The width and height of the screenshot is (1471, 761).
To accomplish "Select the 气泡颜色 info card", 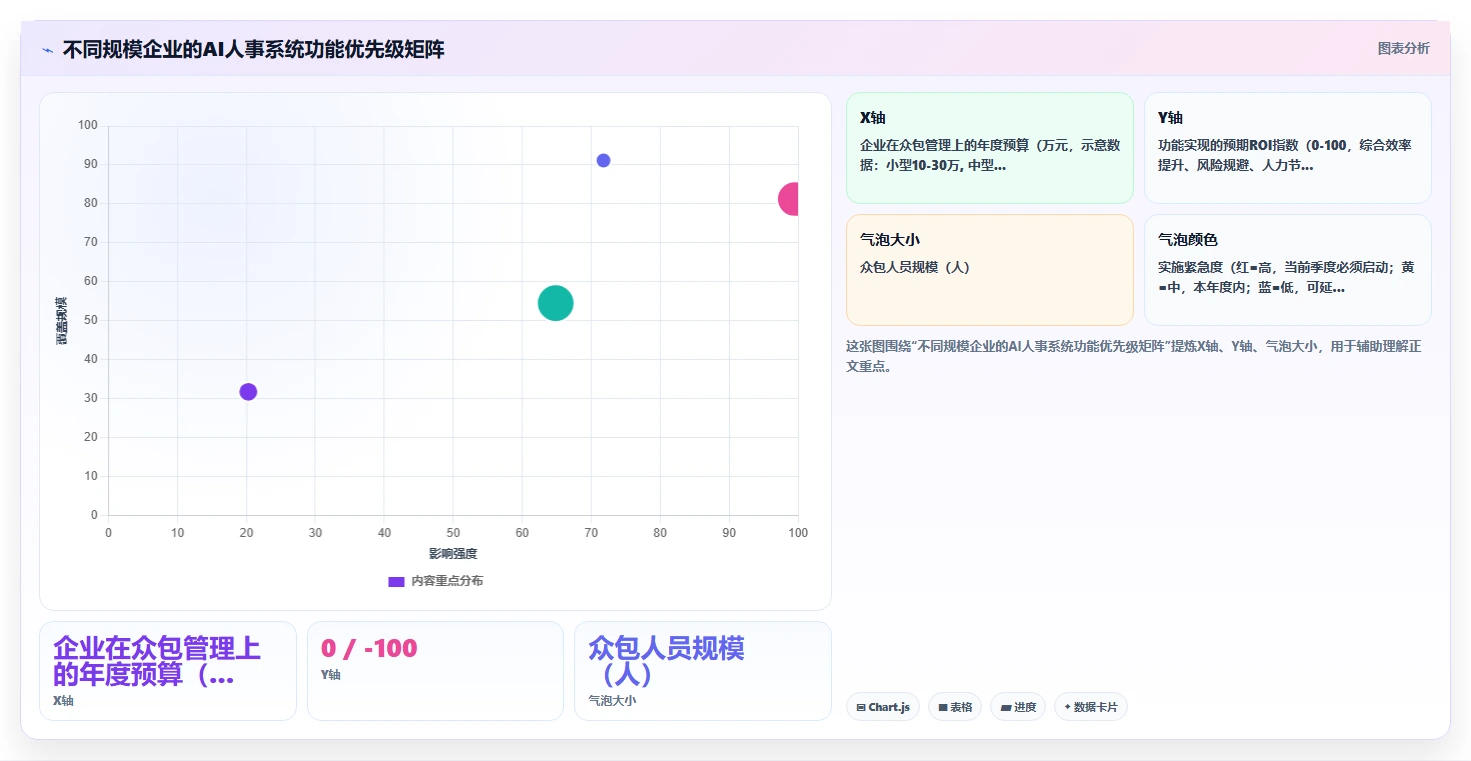I will [x=1287, y=270].
